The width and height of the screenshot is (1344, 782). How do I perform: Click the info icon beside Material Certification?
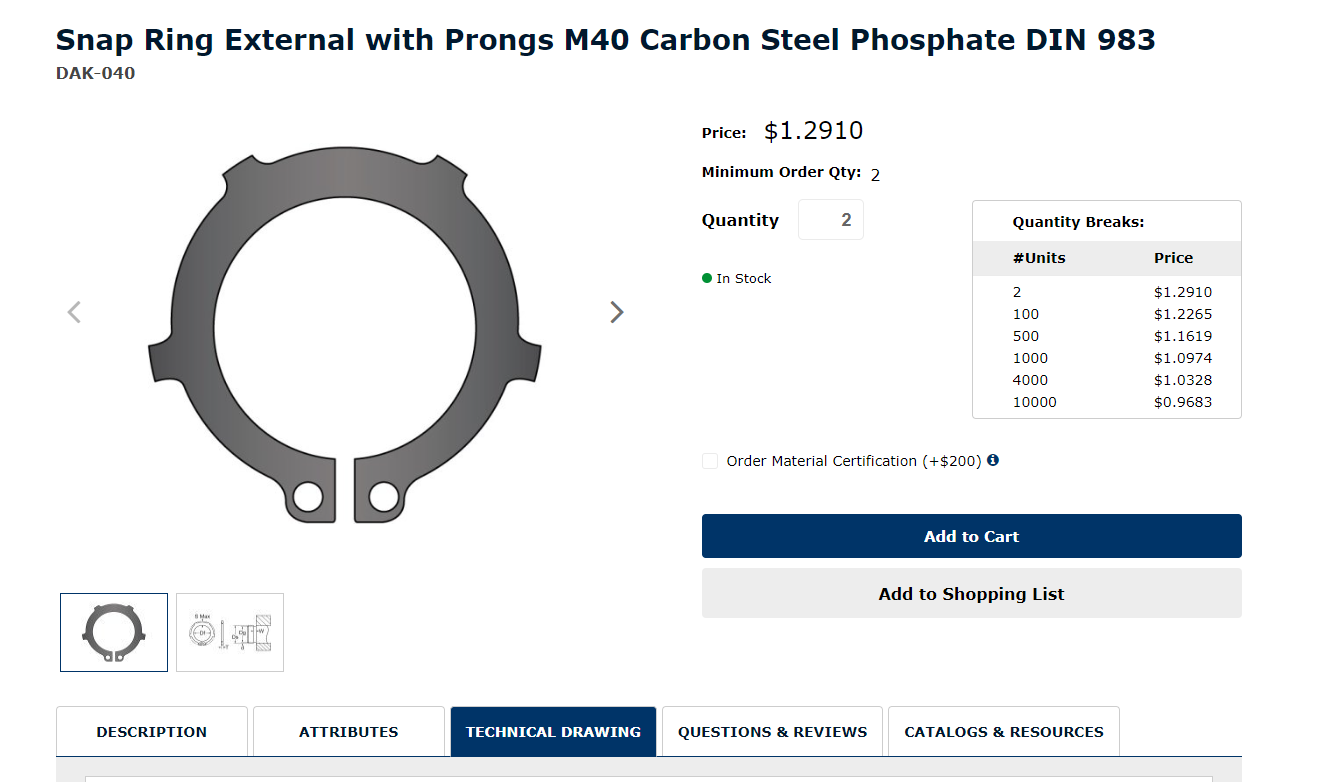tap(993, 460)
